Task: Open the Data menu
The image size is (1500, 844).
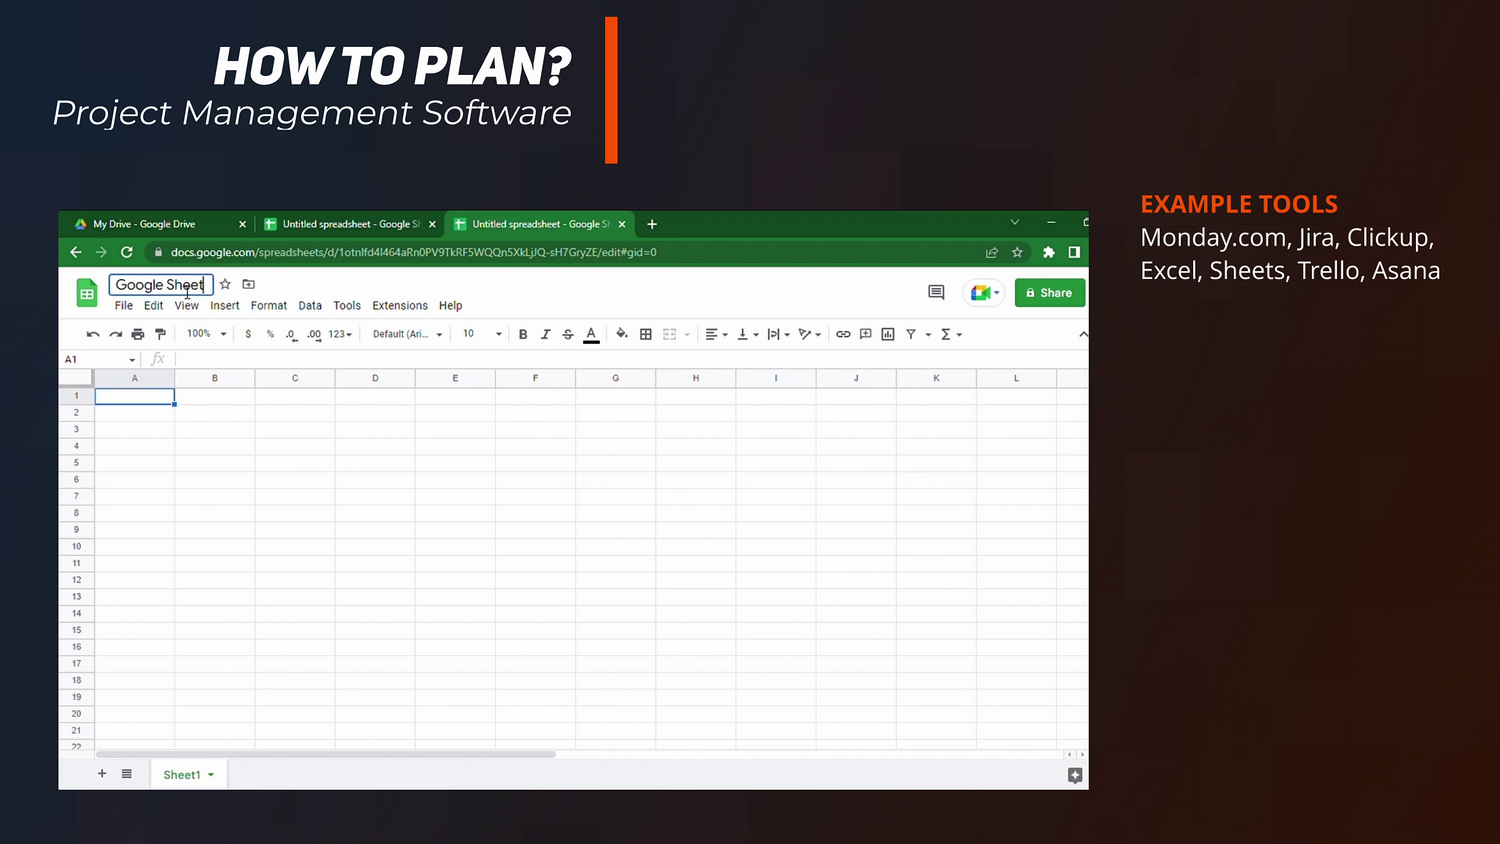Action: click(310, 306)
